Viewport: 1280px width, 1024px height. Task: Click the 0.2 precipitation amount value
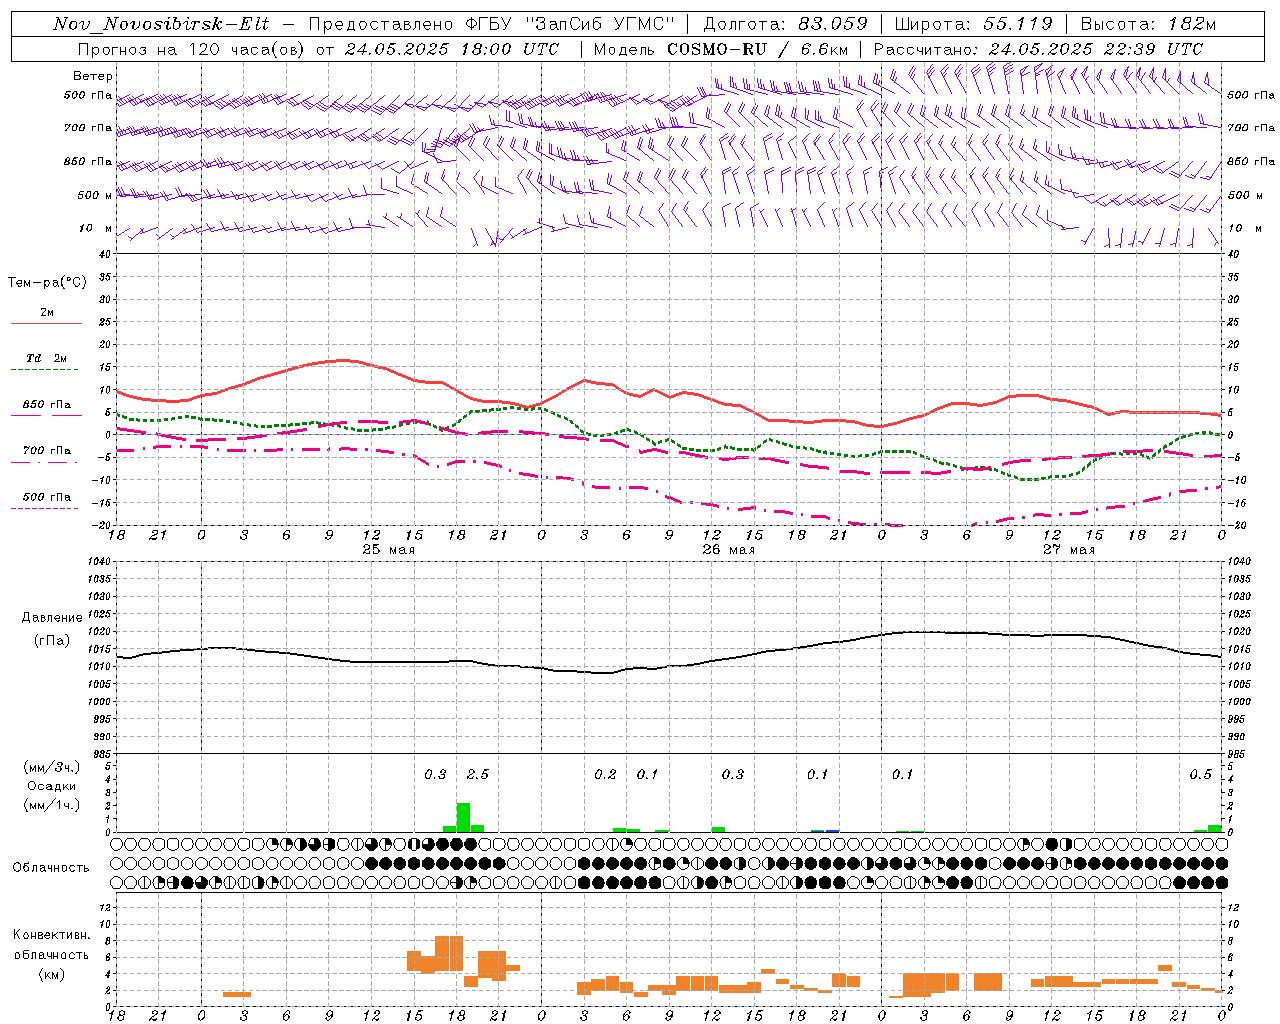(x=605, y=775)
